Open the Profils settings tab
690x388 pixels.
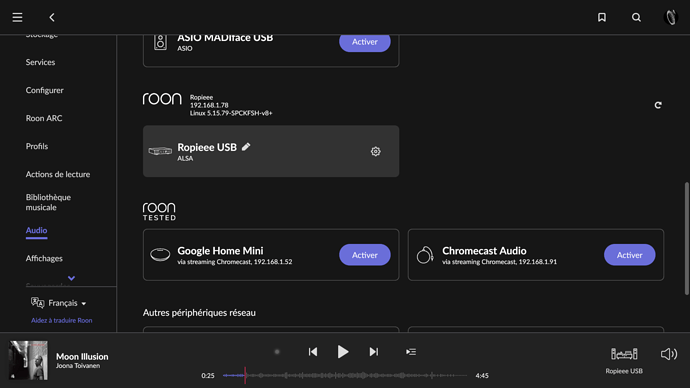point(37,146)
